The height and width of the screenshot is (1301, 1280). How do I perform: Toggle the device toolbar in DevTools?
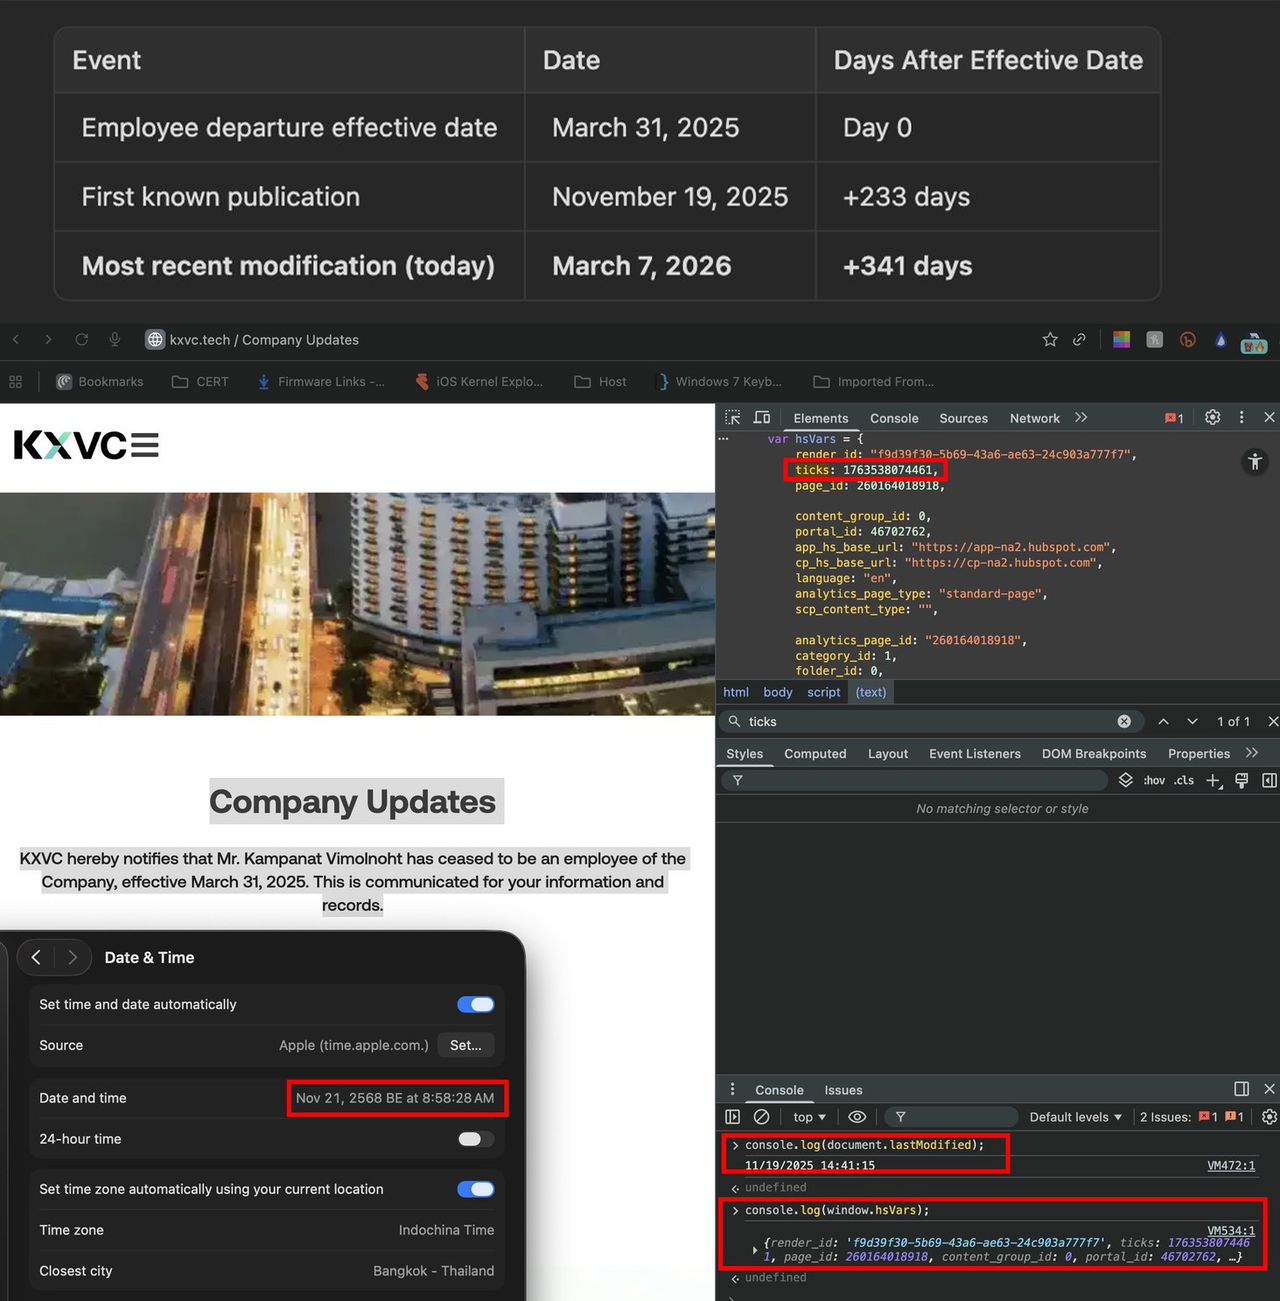pyautogui.click(x=762, y=417)
